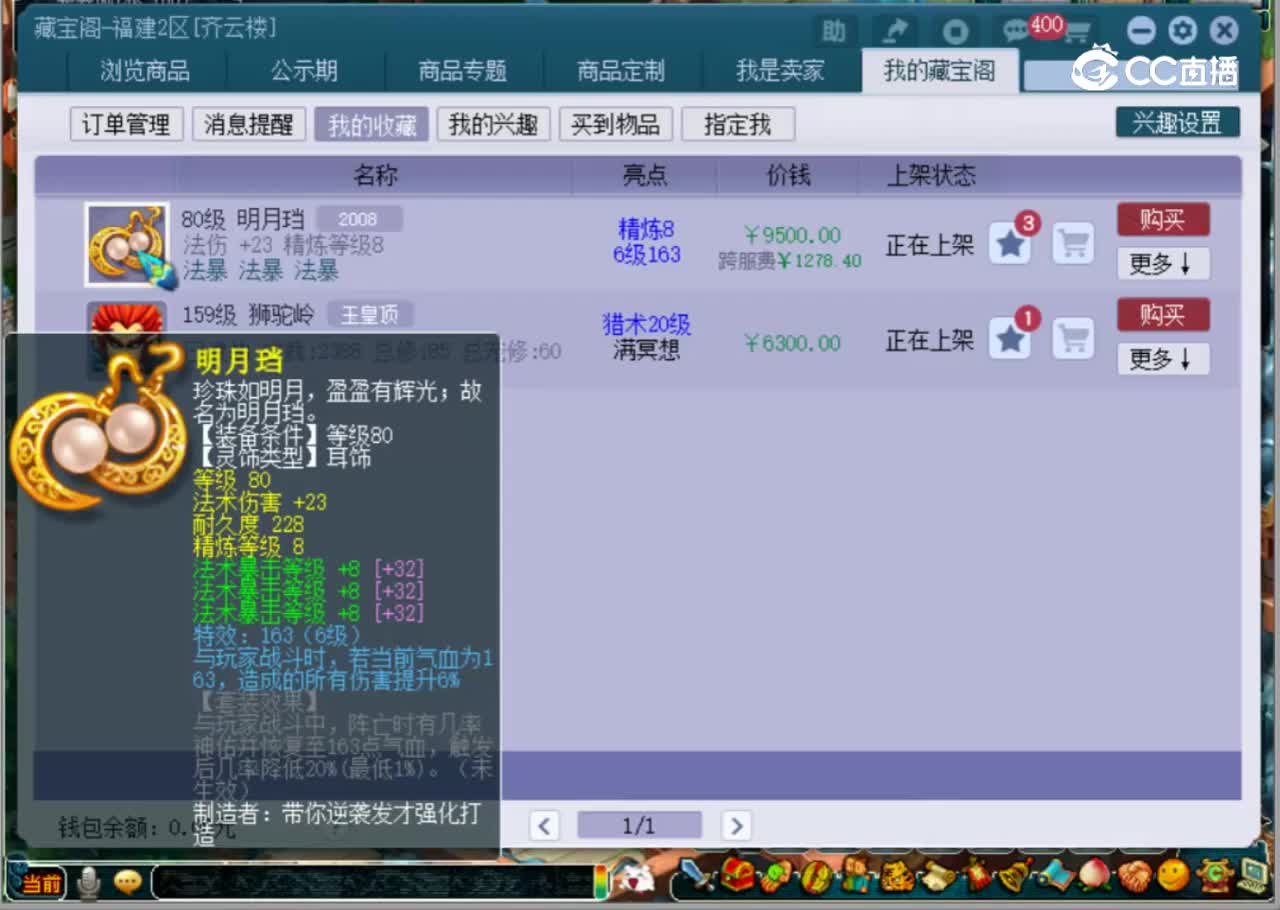Open the 商品定制 tab
This screenshot has height=910, width=1280.
[621, 71]
